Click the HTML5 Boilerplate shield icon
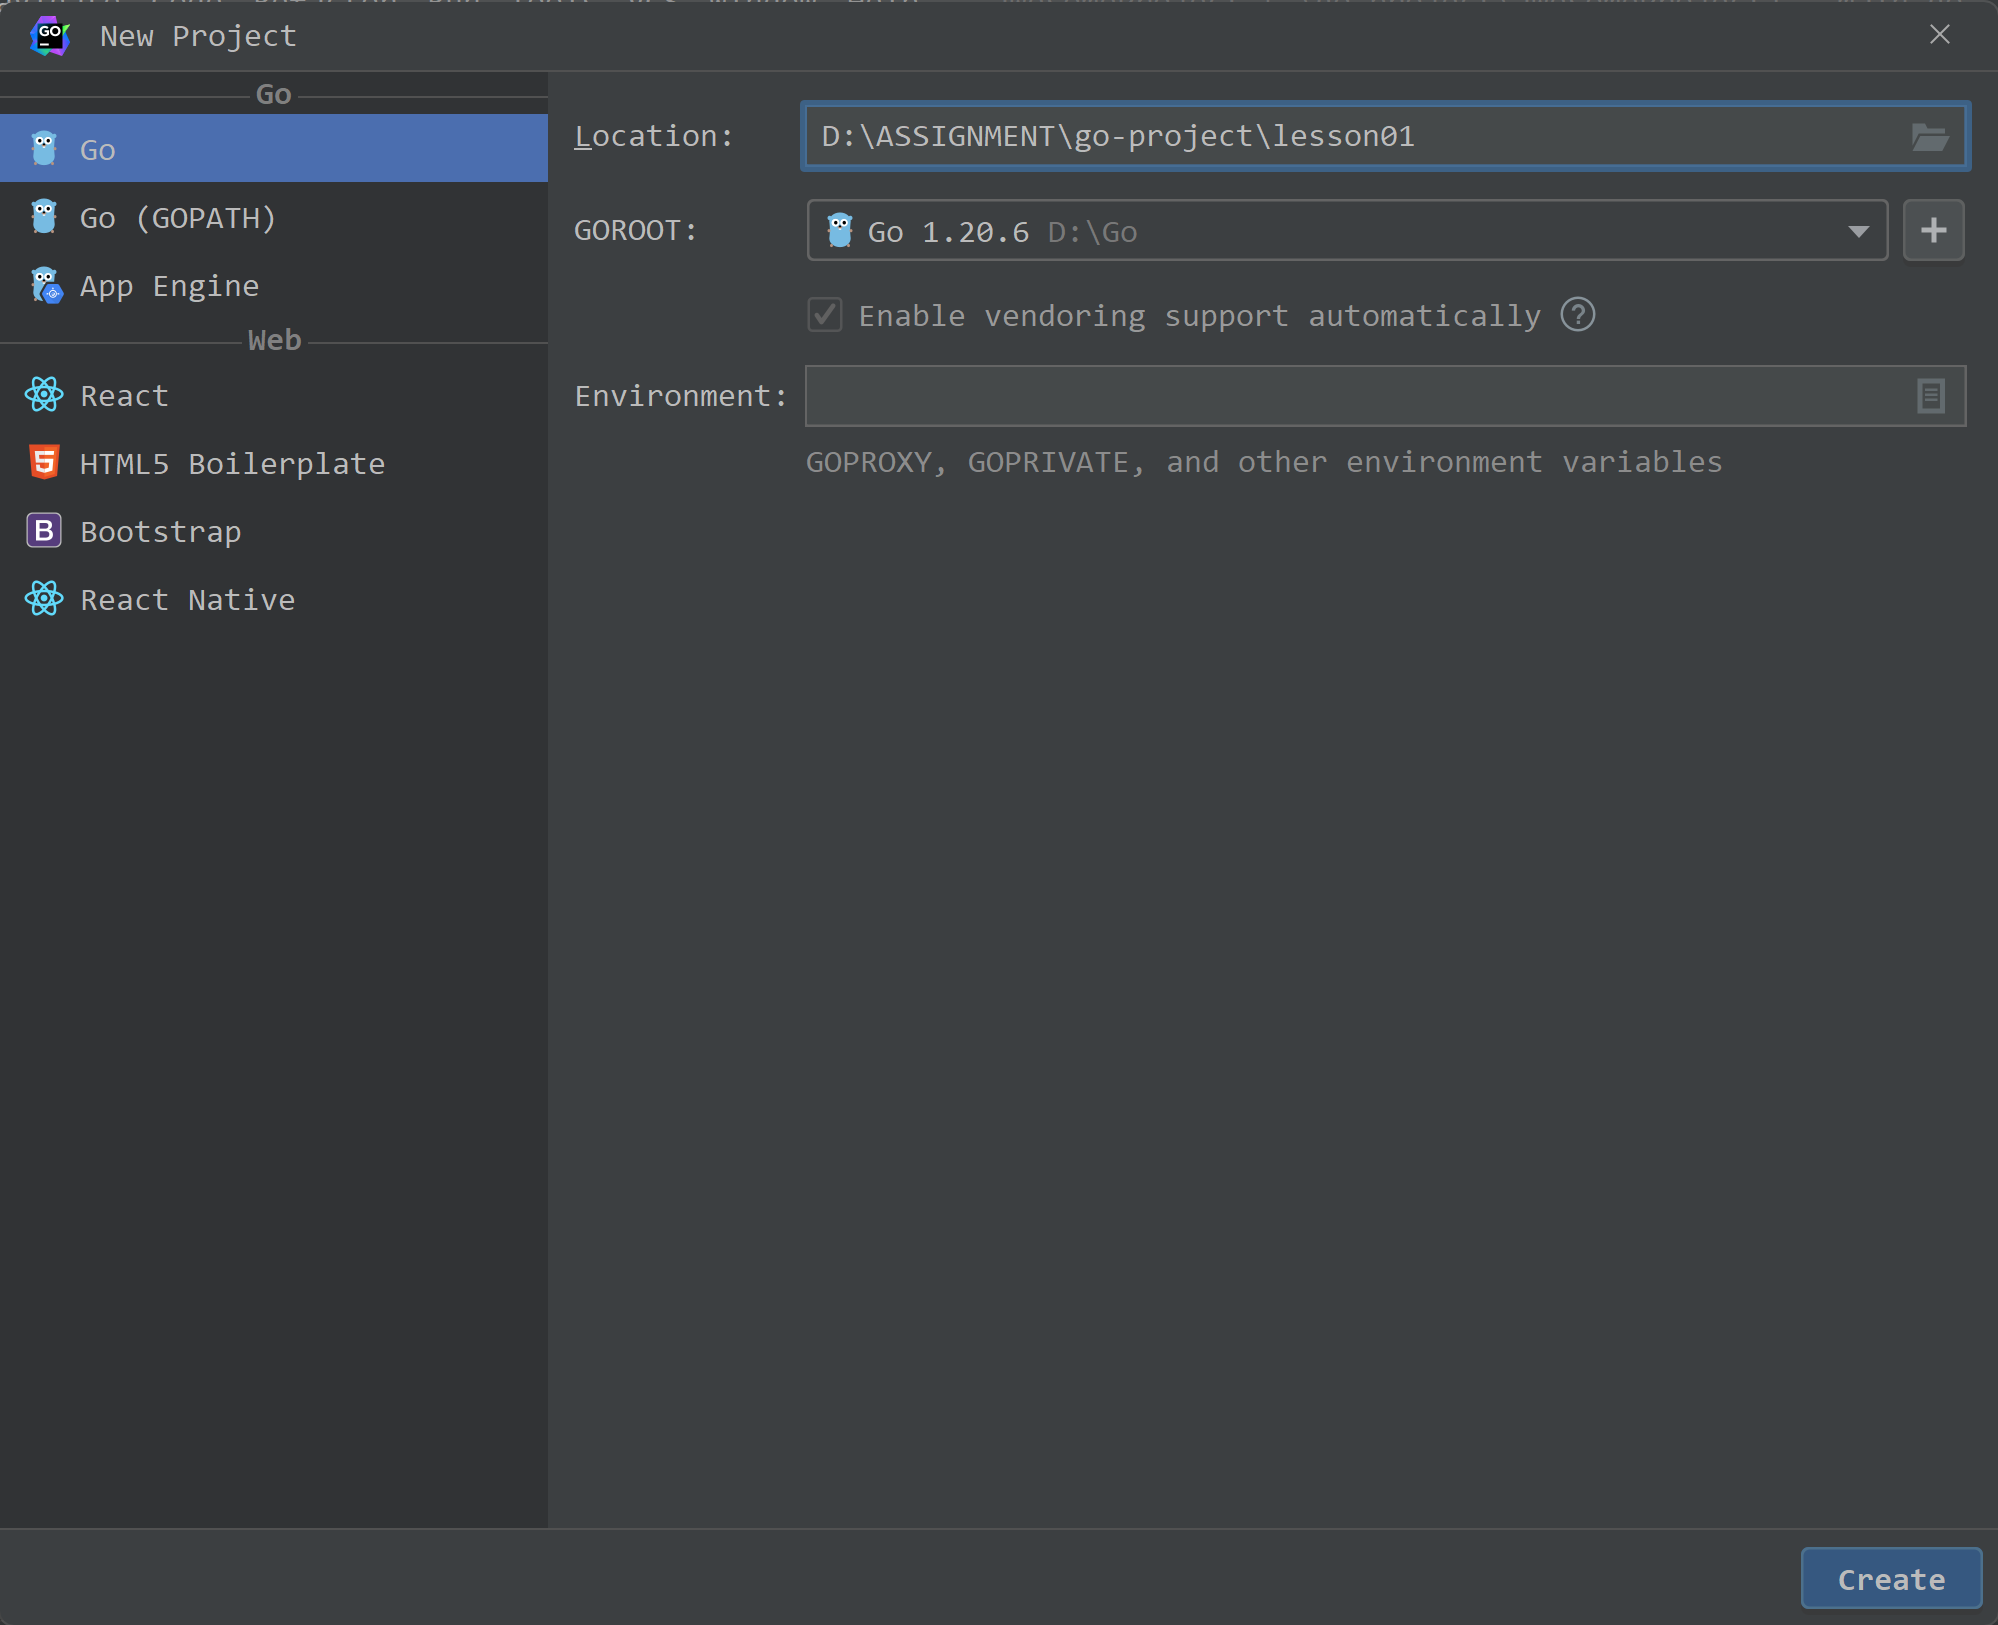This screenshot has height=1625, width=1998. pos(44,463)
